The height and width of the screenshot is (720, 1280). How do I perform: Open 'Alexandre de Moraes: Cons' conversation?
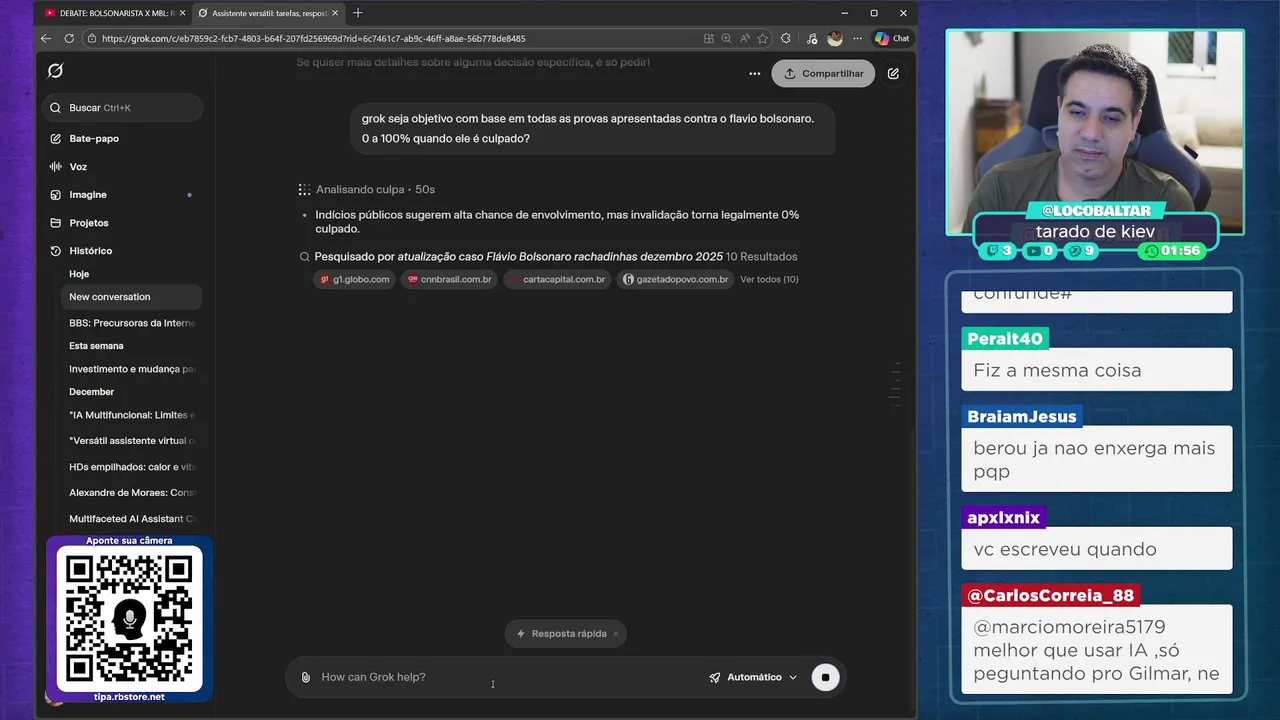coord(131,493)
